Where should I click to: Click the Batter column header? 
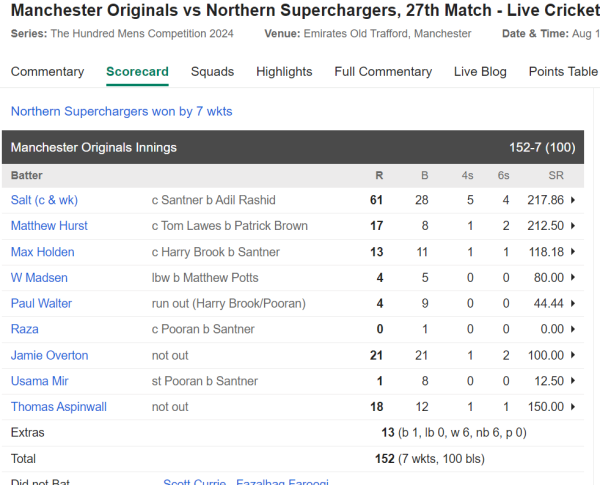tap(26, 175)
